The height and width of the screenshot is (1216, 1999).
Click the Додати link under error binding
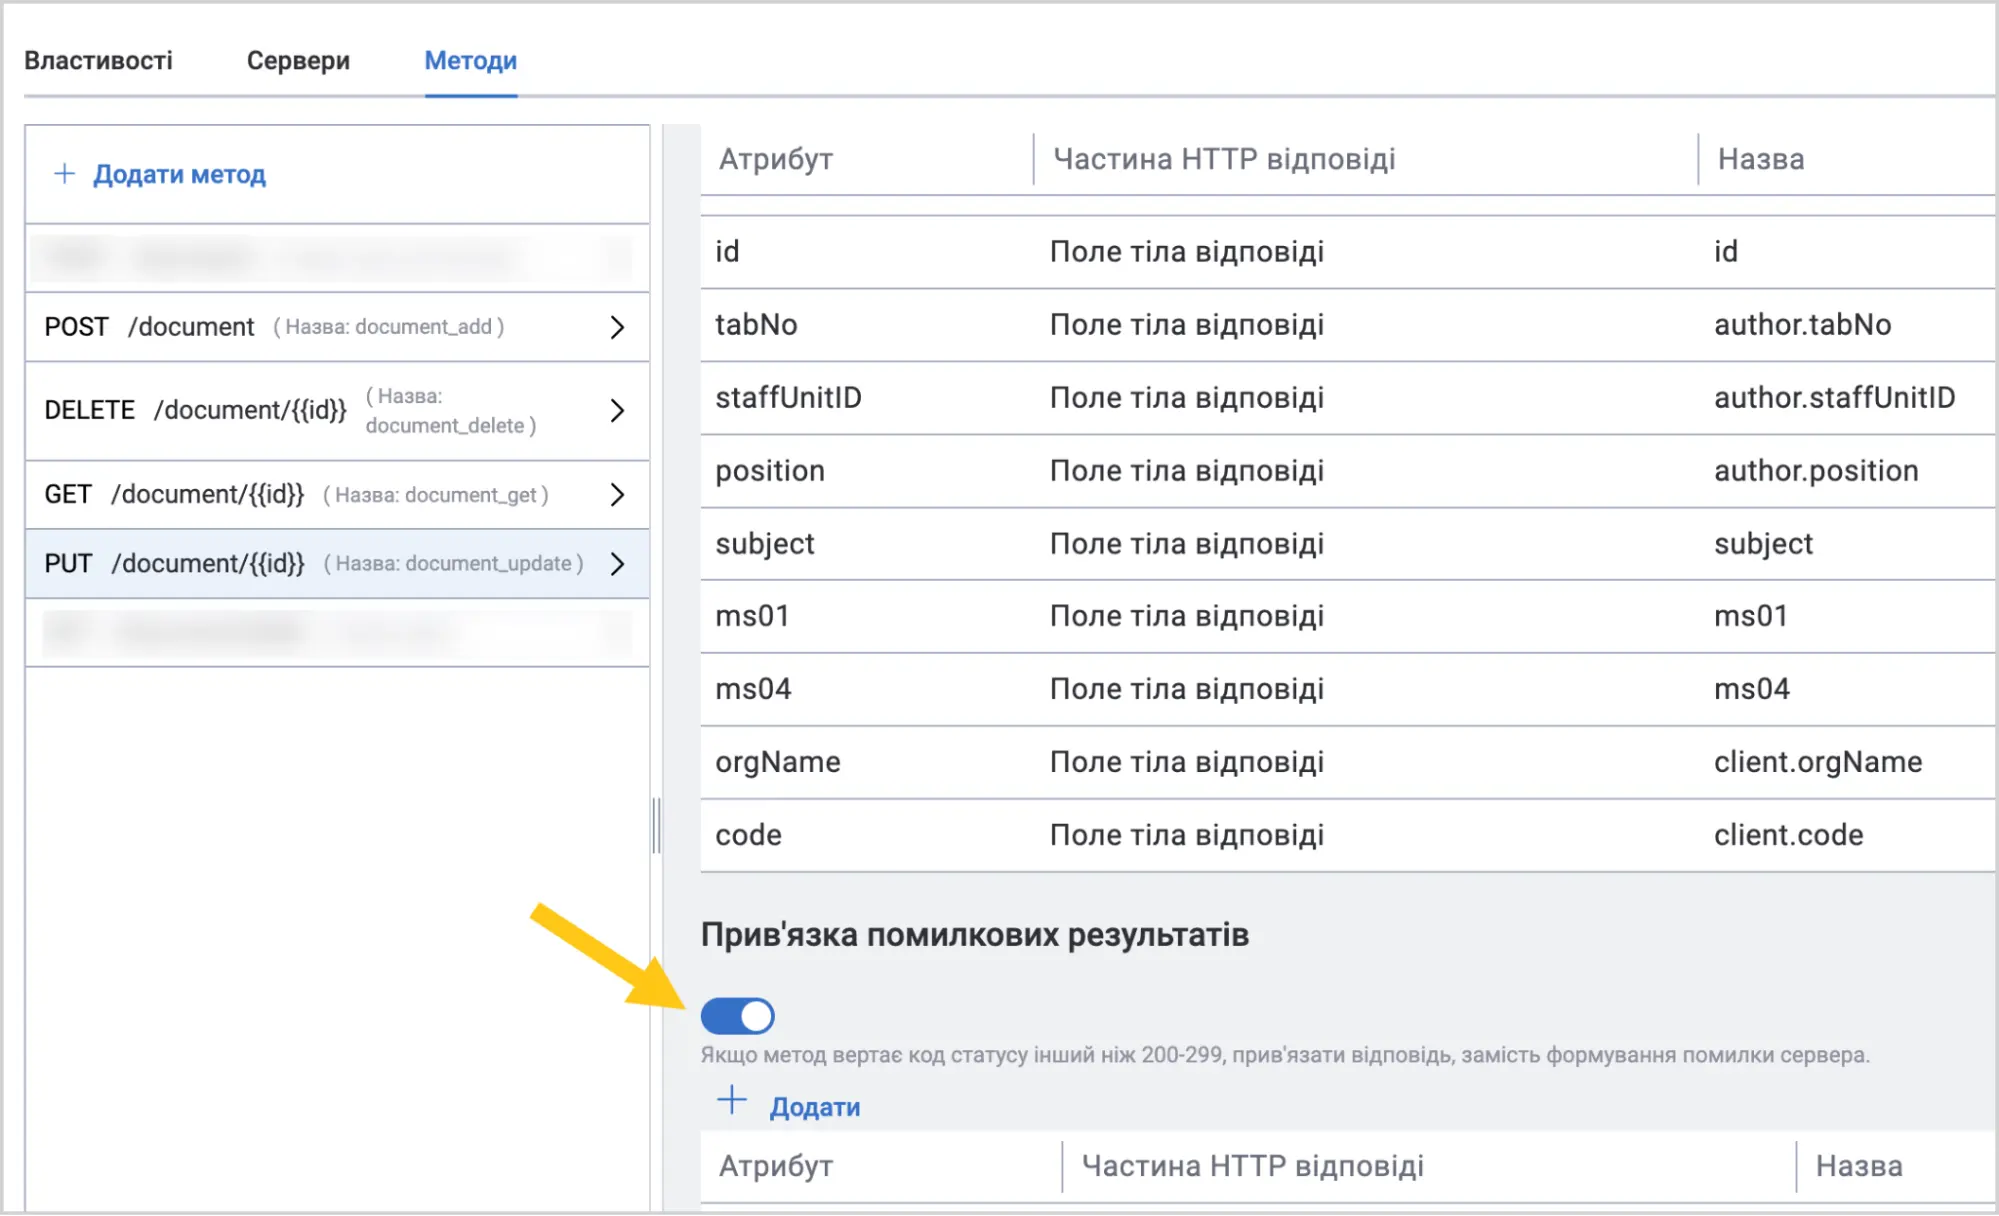(815, 1107)
